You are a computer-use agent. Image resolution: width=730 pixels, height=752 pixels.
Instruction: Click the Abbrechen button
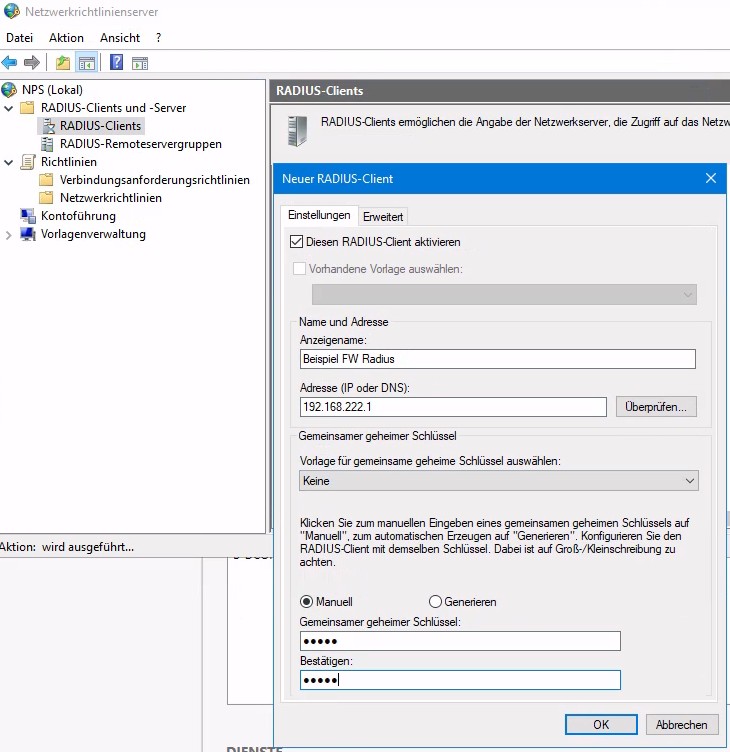click(x=682, y=724)
